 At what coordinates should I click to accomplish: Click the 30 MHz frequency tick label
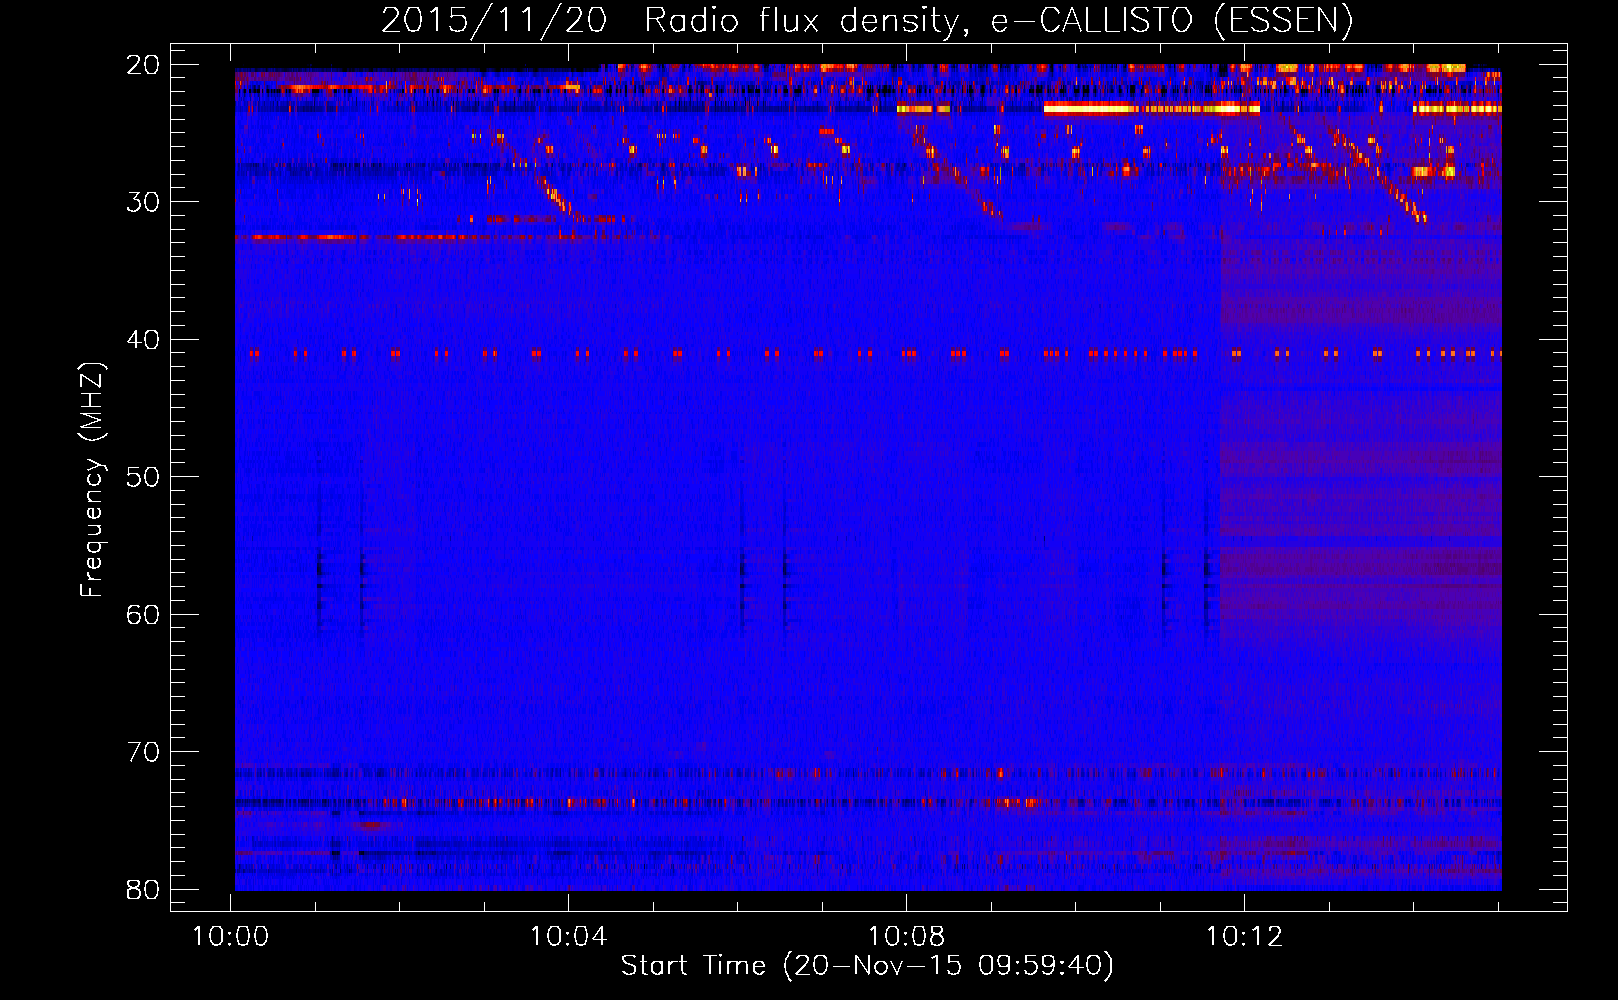[144, 202]
